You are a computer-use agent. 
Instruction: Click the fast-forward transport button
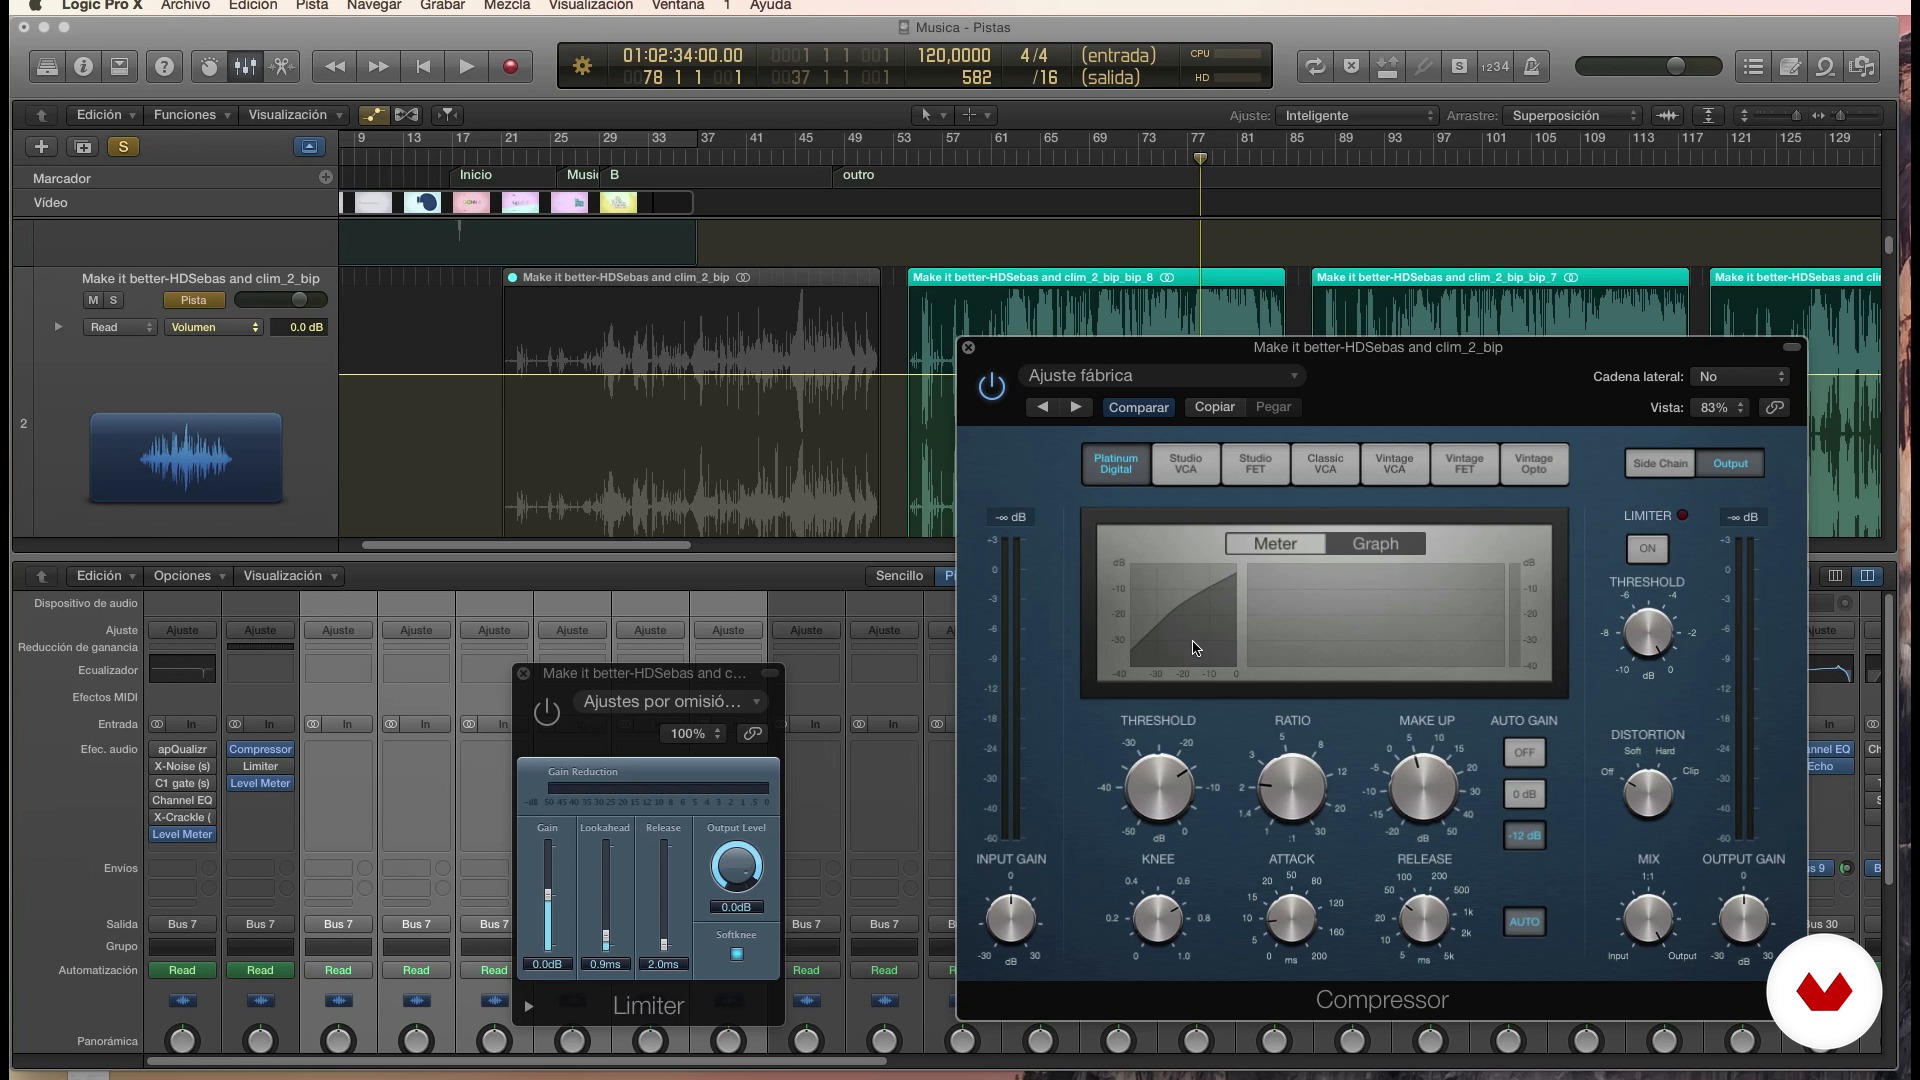tap(378, 67)
